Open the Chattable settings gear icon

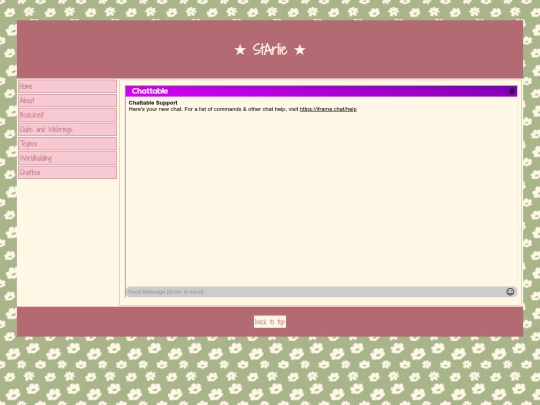coord(511,91)
